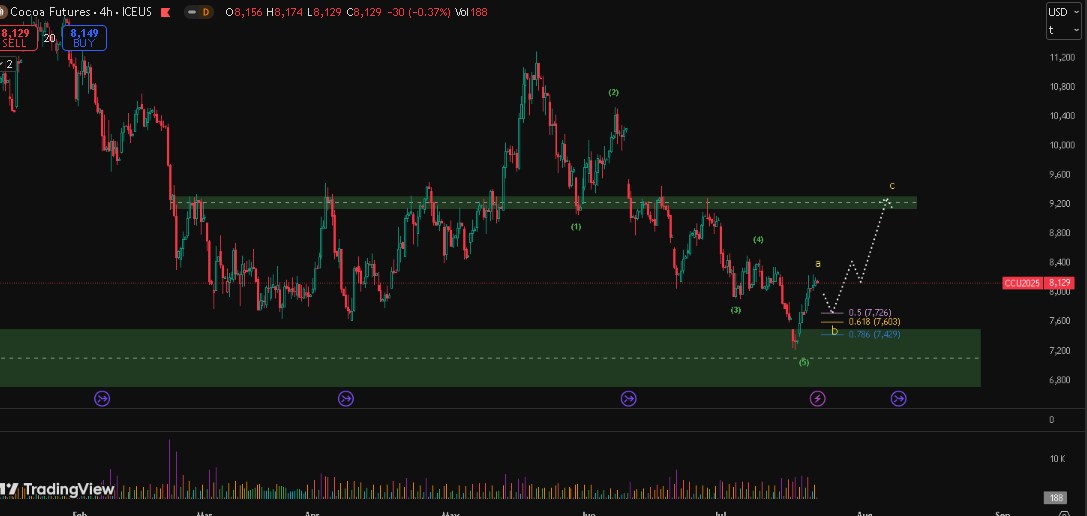Screen dimensions: 1087x516
Task: Click the 7,200 price scale label
Action: tap(1061, 351)
